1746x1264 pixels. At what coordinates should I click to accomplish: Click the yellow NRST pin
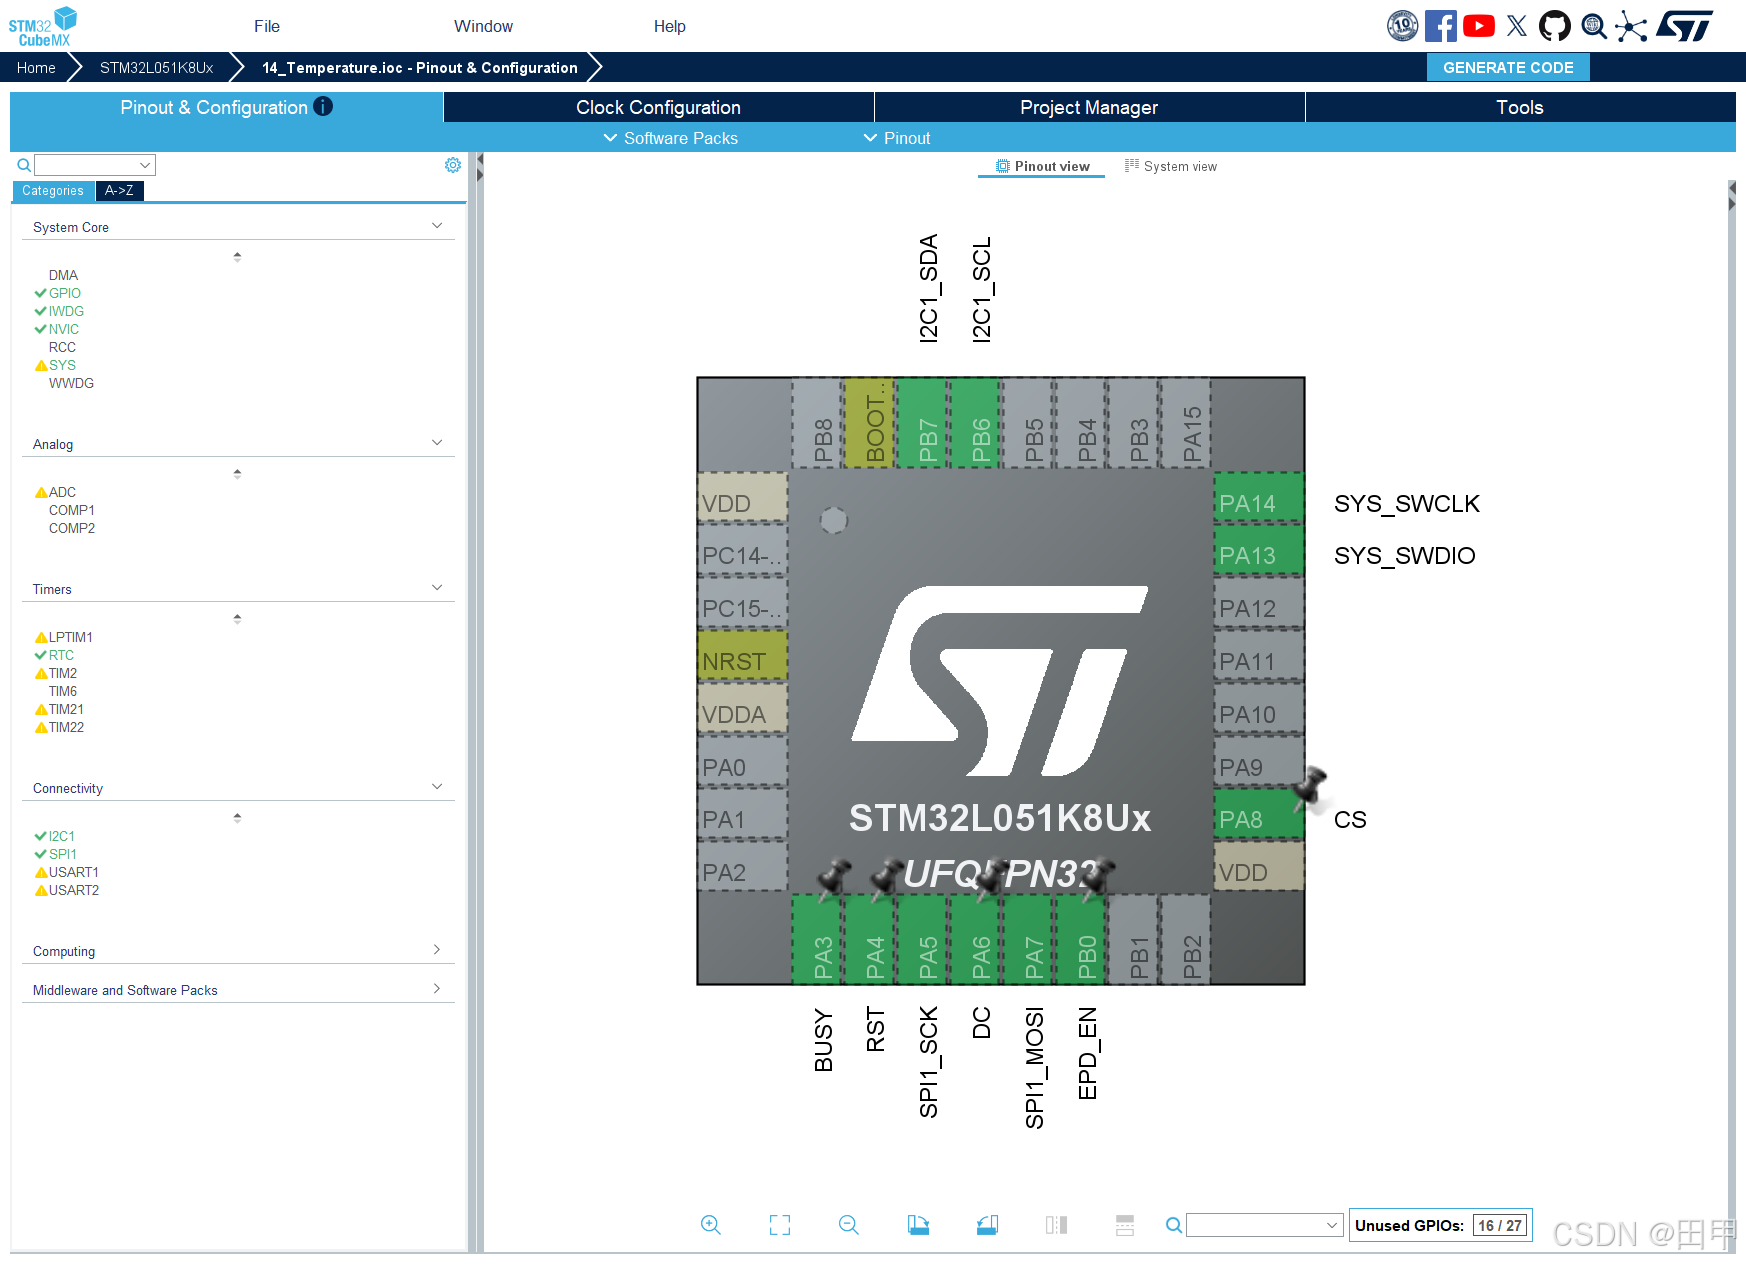pos(743,656)
